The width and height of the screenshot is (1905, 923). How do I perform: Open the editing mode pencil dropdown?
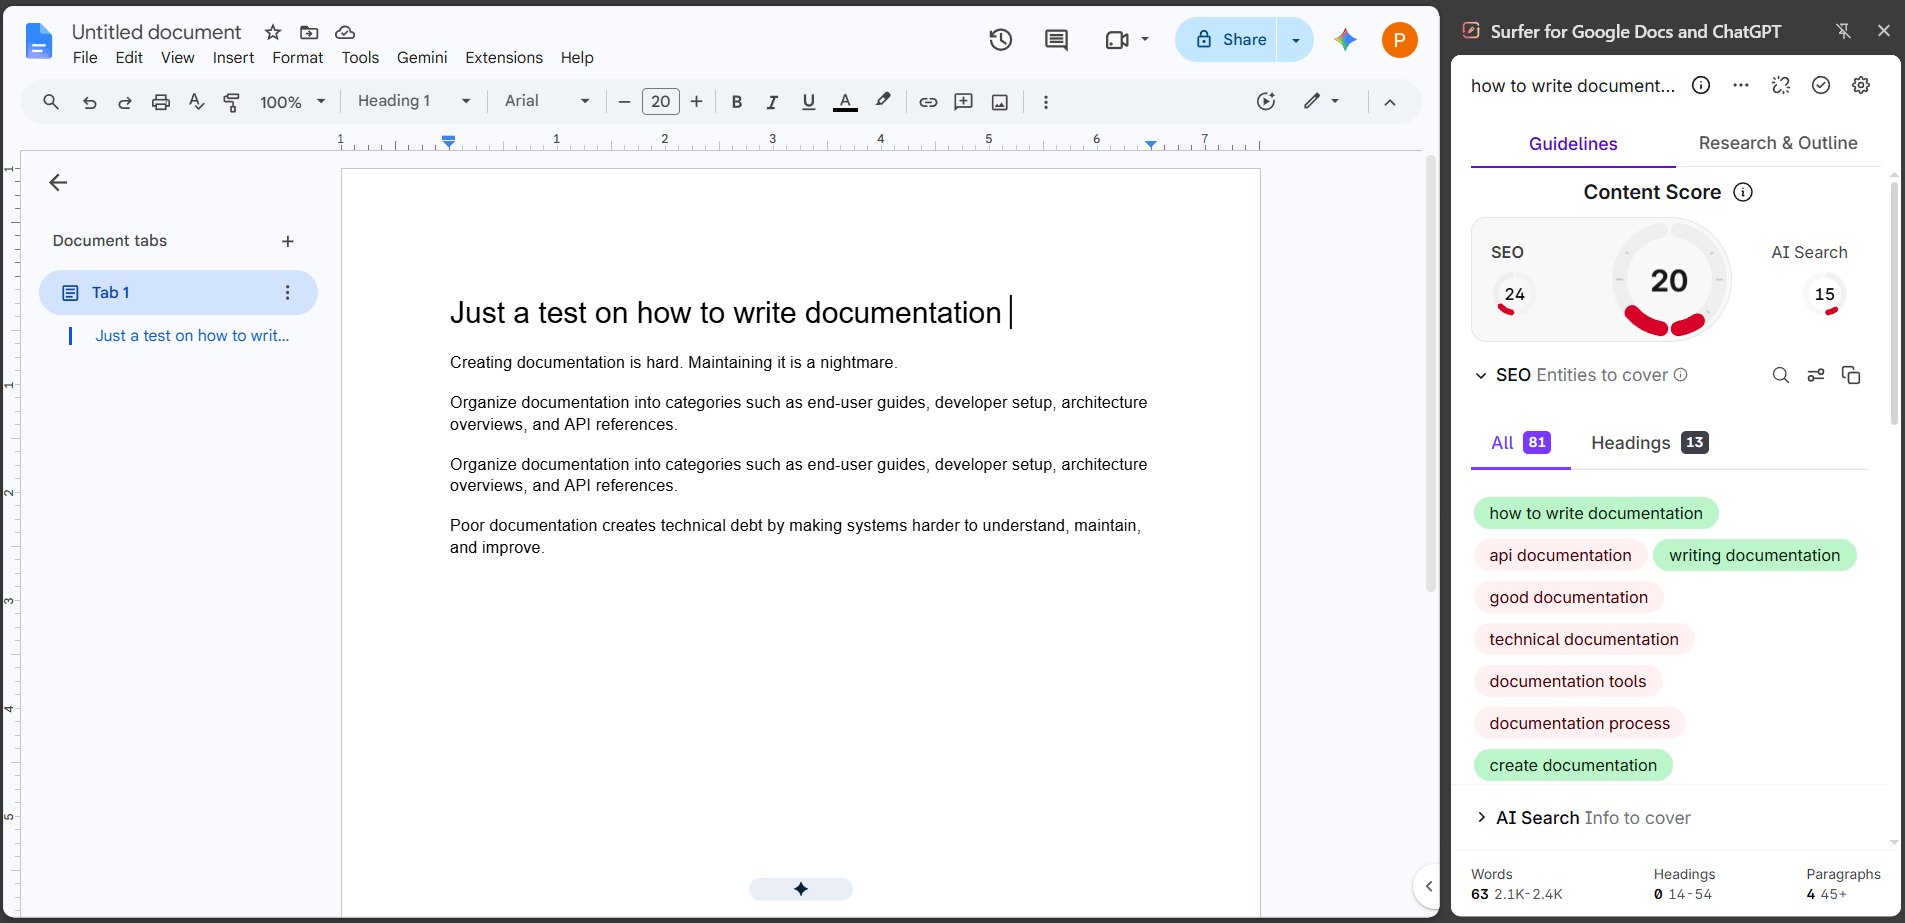tap(1321, 101)
